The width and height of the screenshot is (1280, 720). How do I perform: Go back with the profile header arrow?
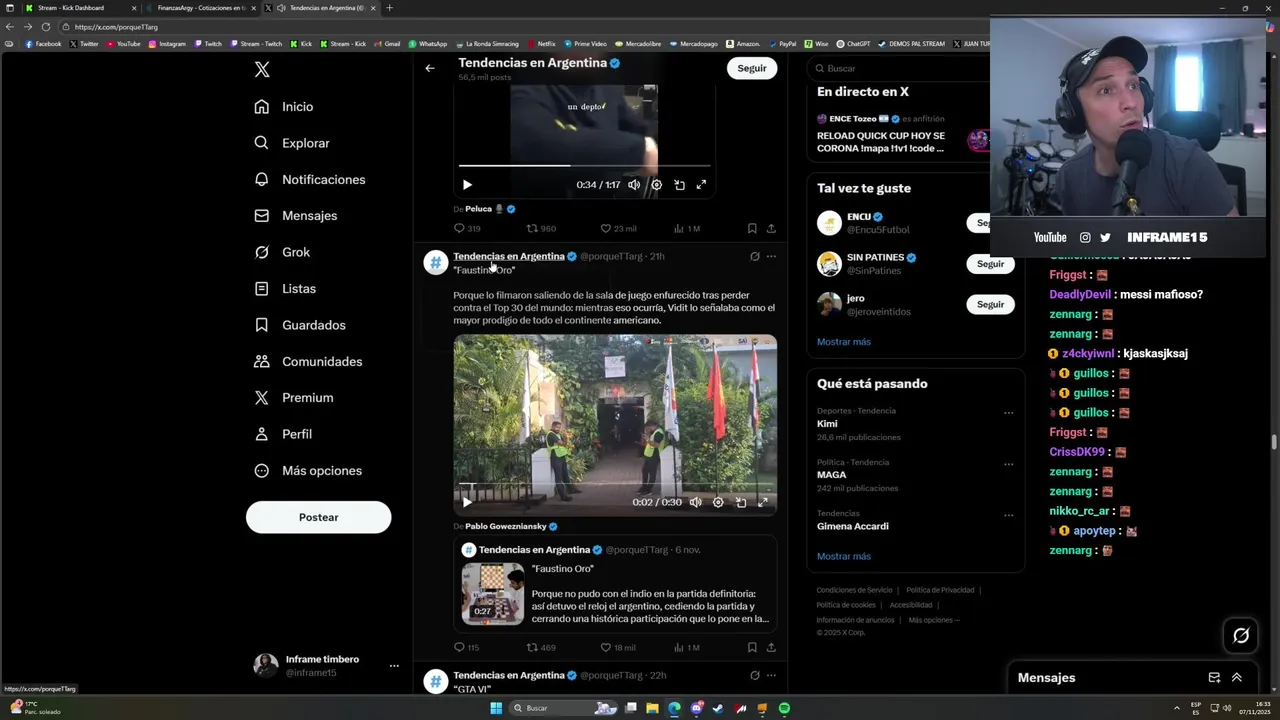point(430,68)
